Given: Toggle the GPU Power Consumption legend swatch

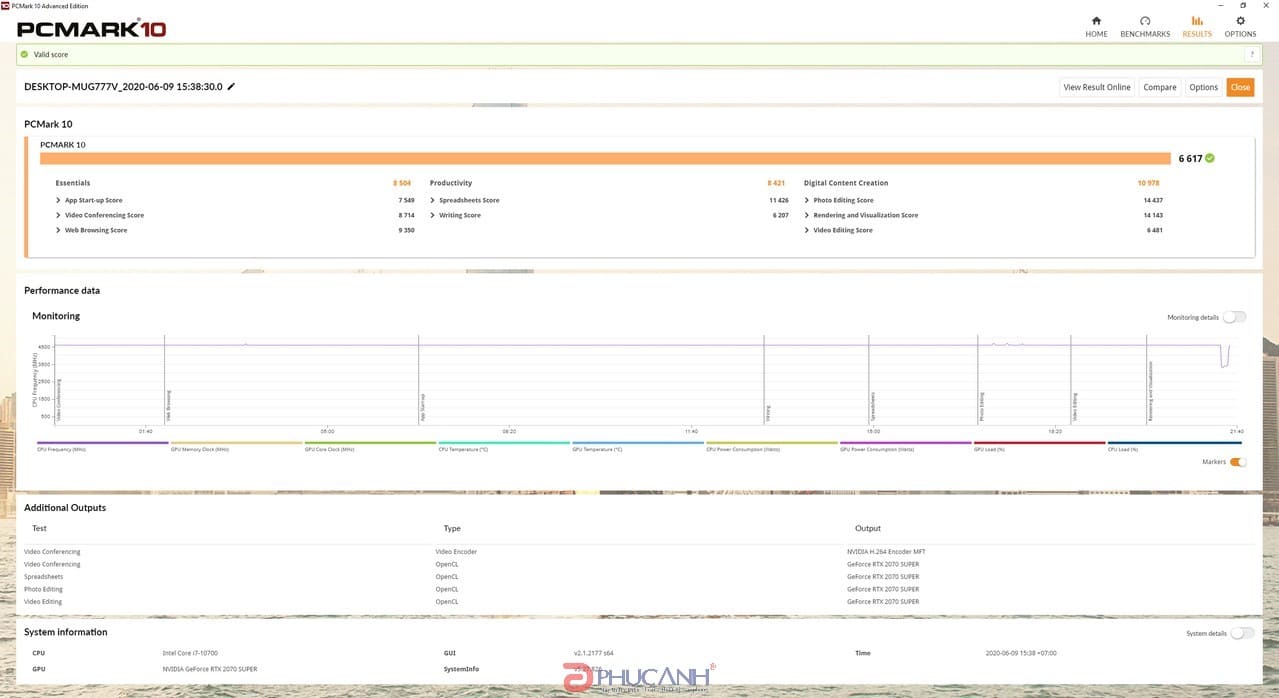Looking at the screenshot, I should [906, 443].
